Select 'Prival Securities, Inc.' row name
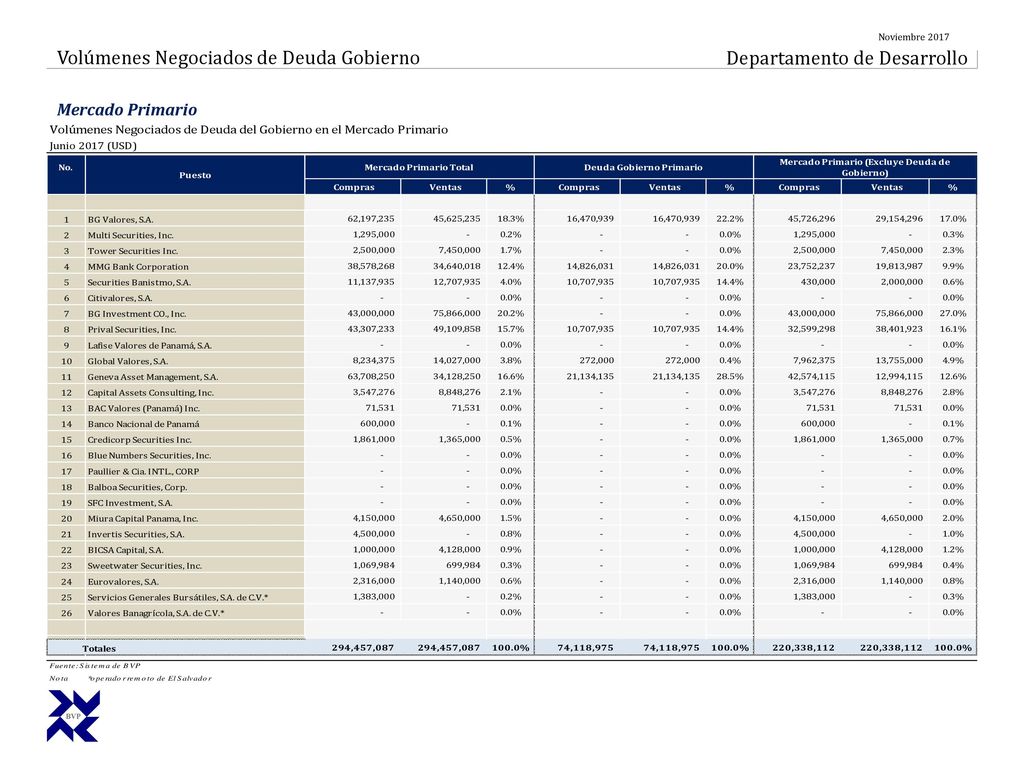Screen dimensions: 1024x768 coord(132,329)
